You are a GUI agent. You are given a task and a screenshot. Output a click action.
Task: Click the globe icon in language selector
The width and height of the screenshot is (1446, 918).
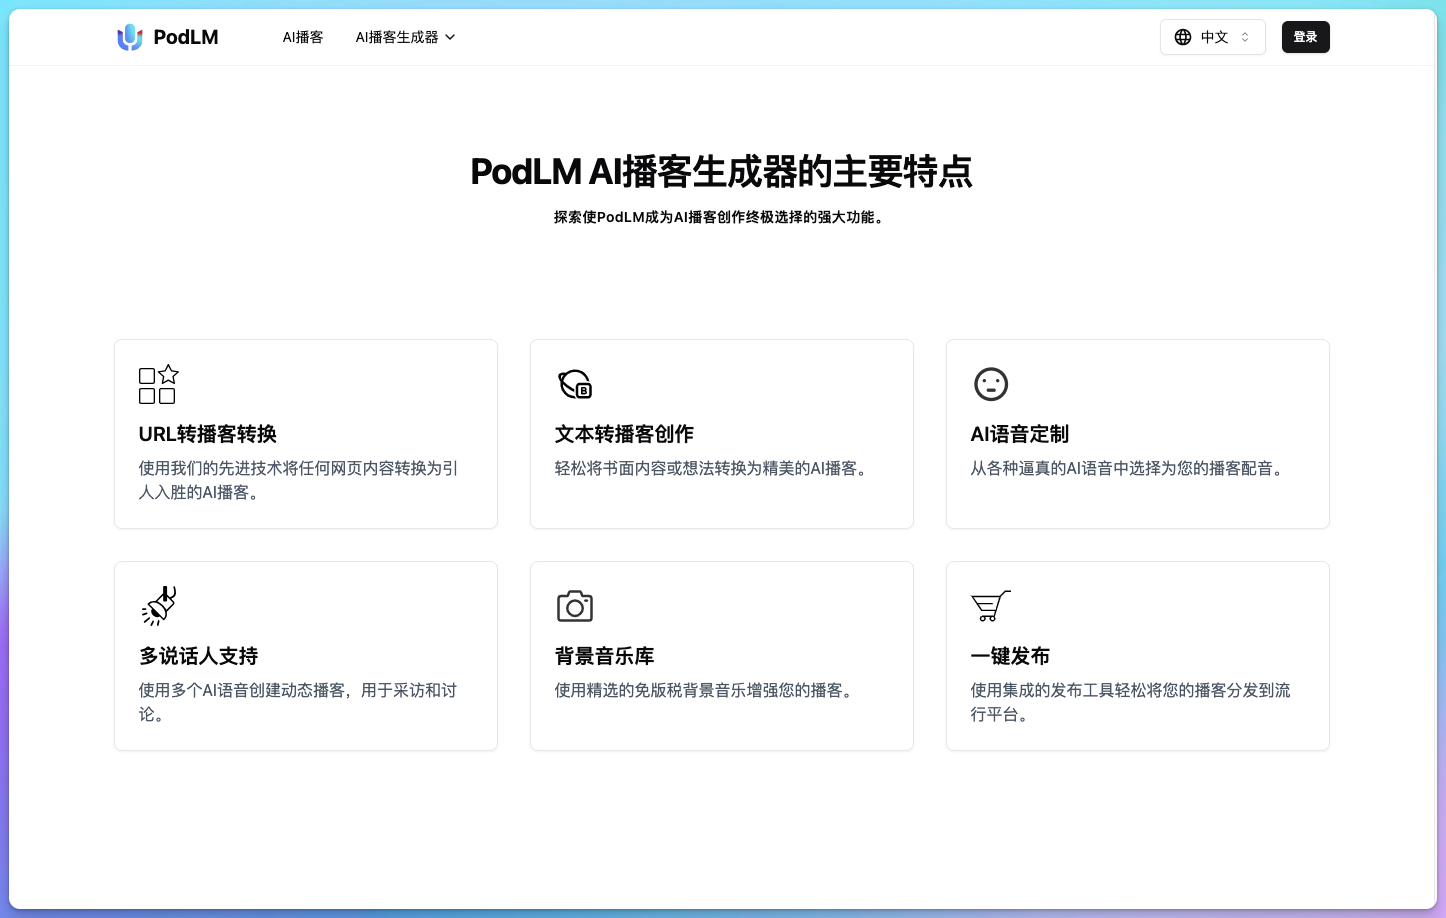click(x=1183, y=37)
